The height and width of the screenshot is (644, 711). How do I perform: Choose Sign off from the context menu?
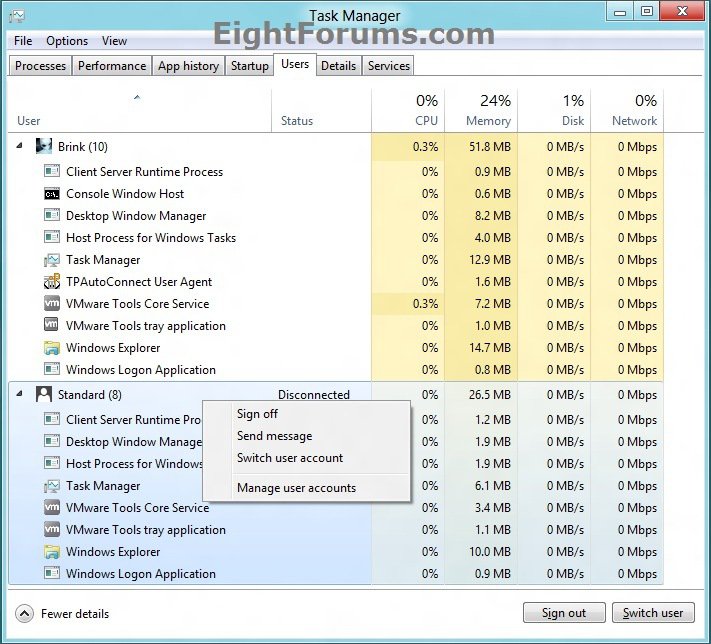click(257, 414)
